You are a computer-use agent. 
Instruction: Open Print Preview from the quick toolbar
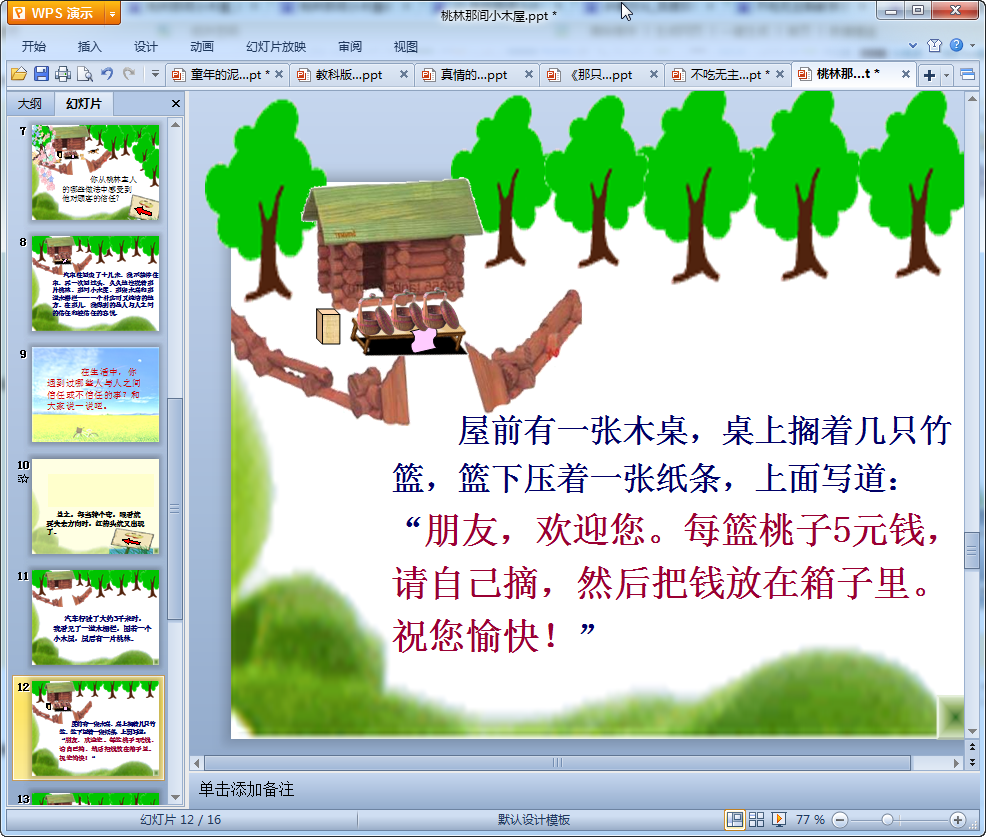pyautogui.click(x=85, y=74)
